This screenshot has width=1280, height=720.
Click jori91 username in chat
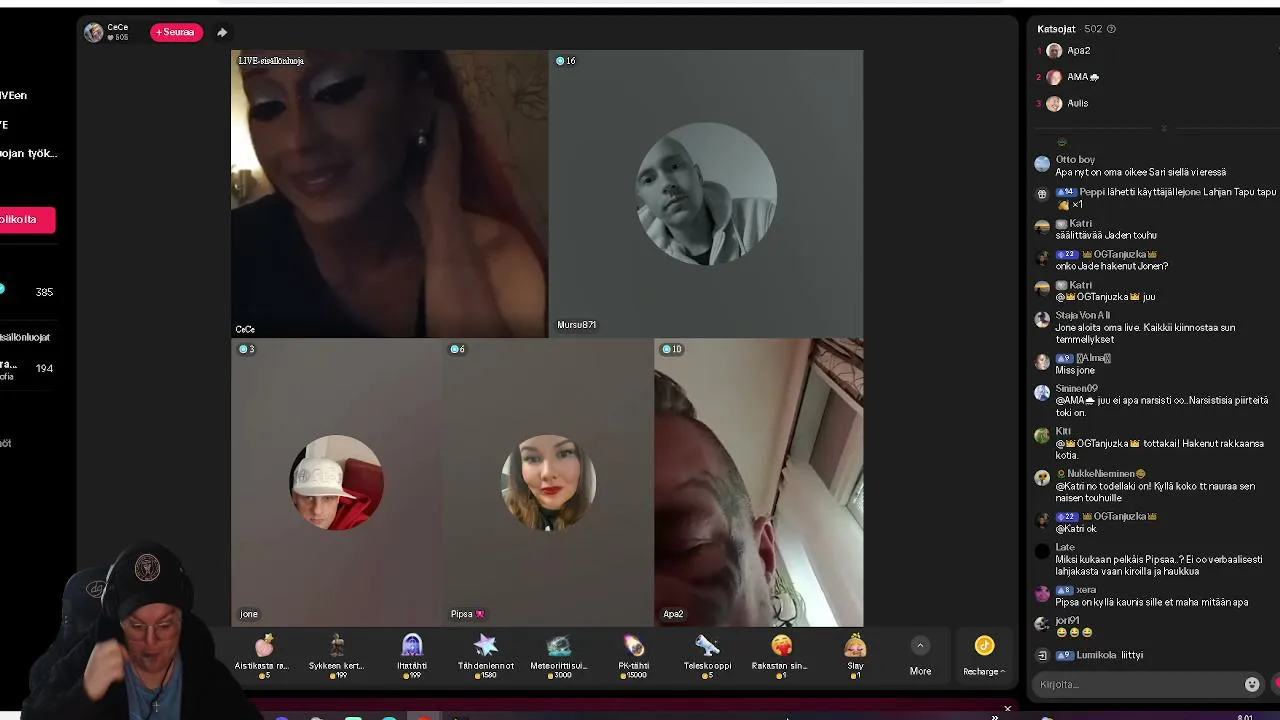1068,621
